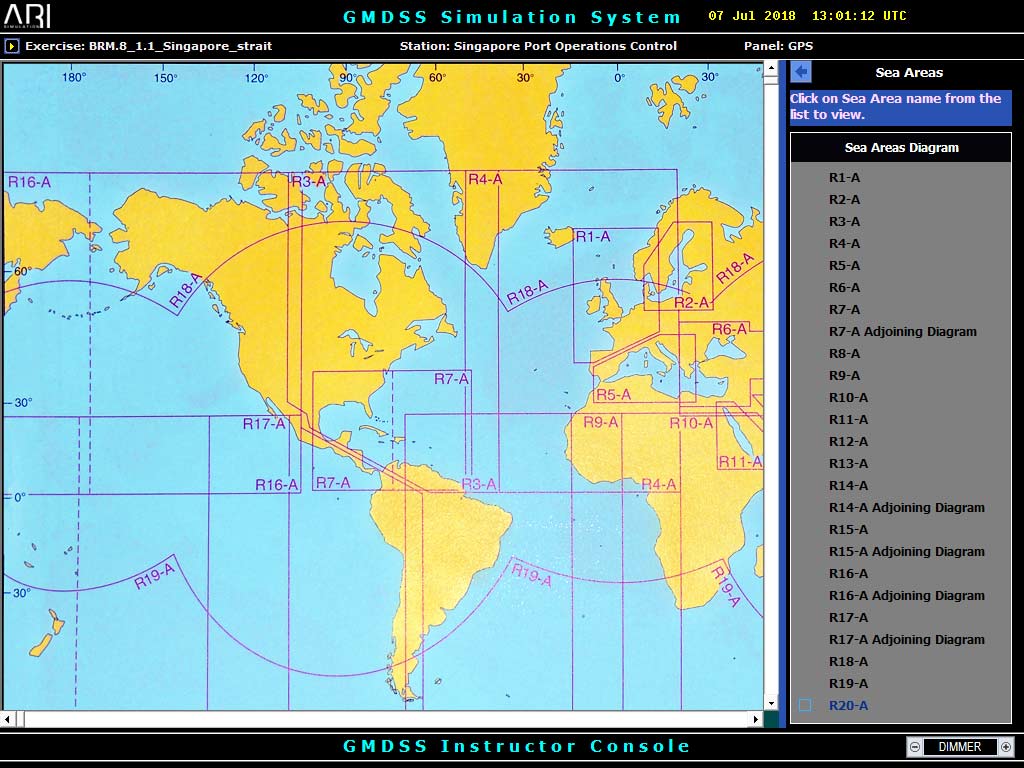1024x768 pixels.
Task: Choose R18-A in the Sea Areas list
Action: click(848, 662)
